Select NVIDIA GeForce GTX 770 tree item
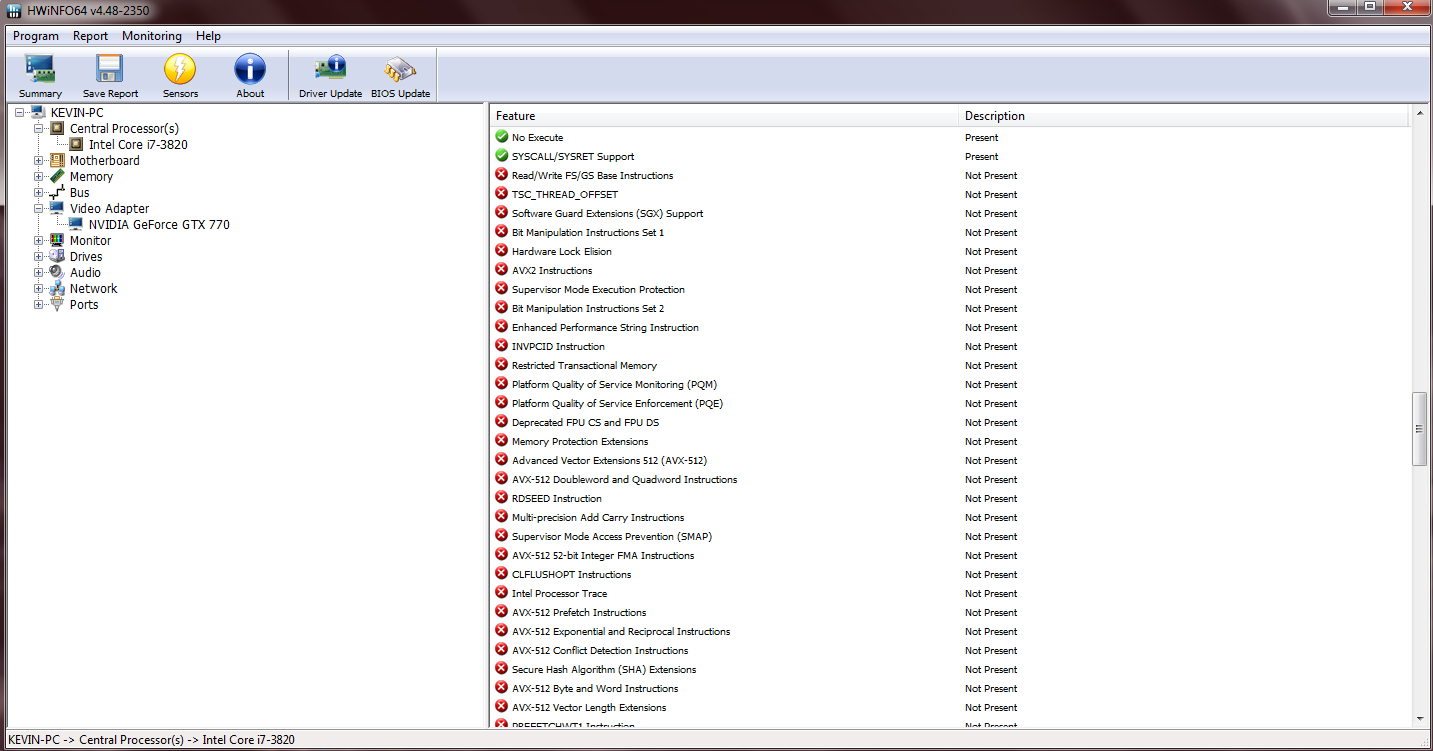Viewport: 1433px width, 751px height. 159,225
